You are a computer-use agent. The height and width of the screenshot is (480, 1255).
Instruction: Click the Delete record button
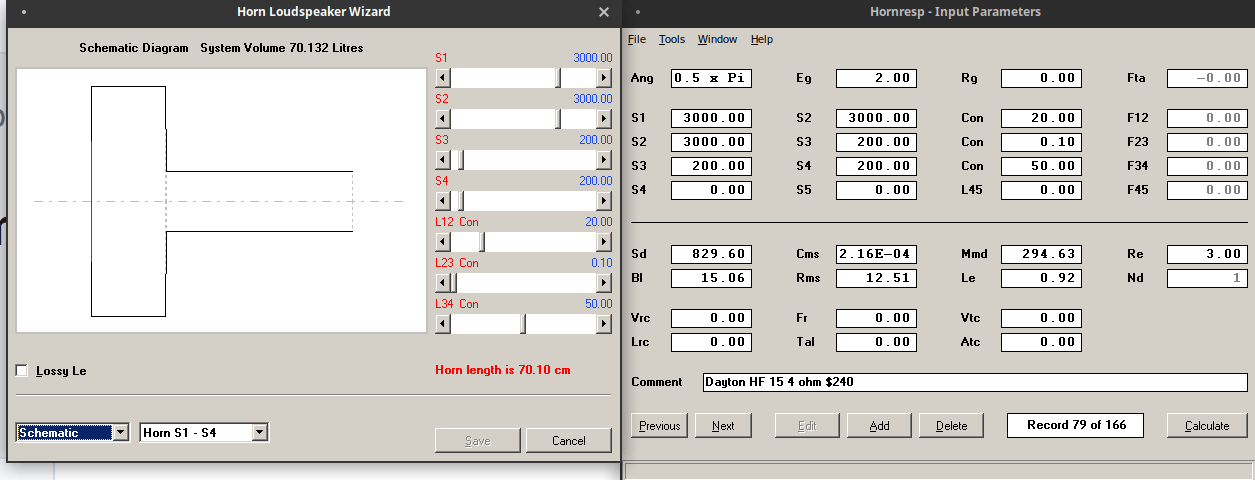click(951, 426)
